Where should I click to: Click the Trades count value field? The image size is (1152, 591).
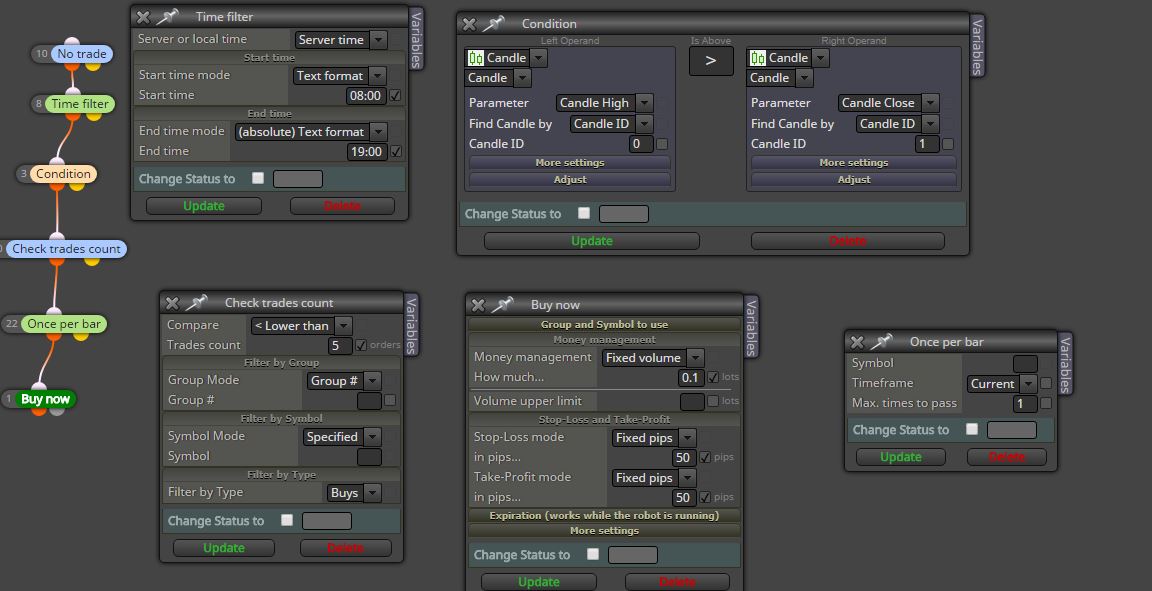click(340, 345)
